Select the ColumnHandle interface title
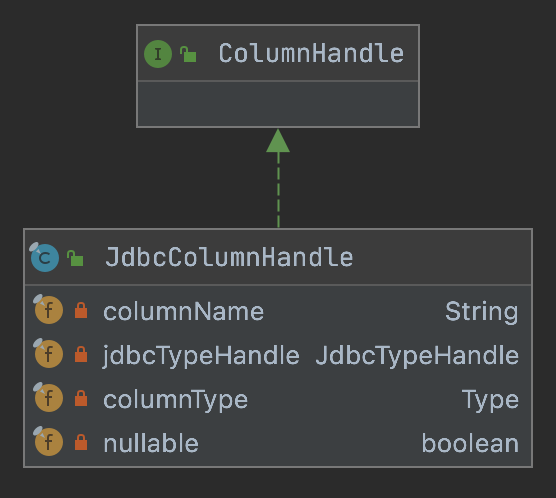Screen dimensions: 556x498 pyautogui.click(x=311, y=54)
